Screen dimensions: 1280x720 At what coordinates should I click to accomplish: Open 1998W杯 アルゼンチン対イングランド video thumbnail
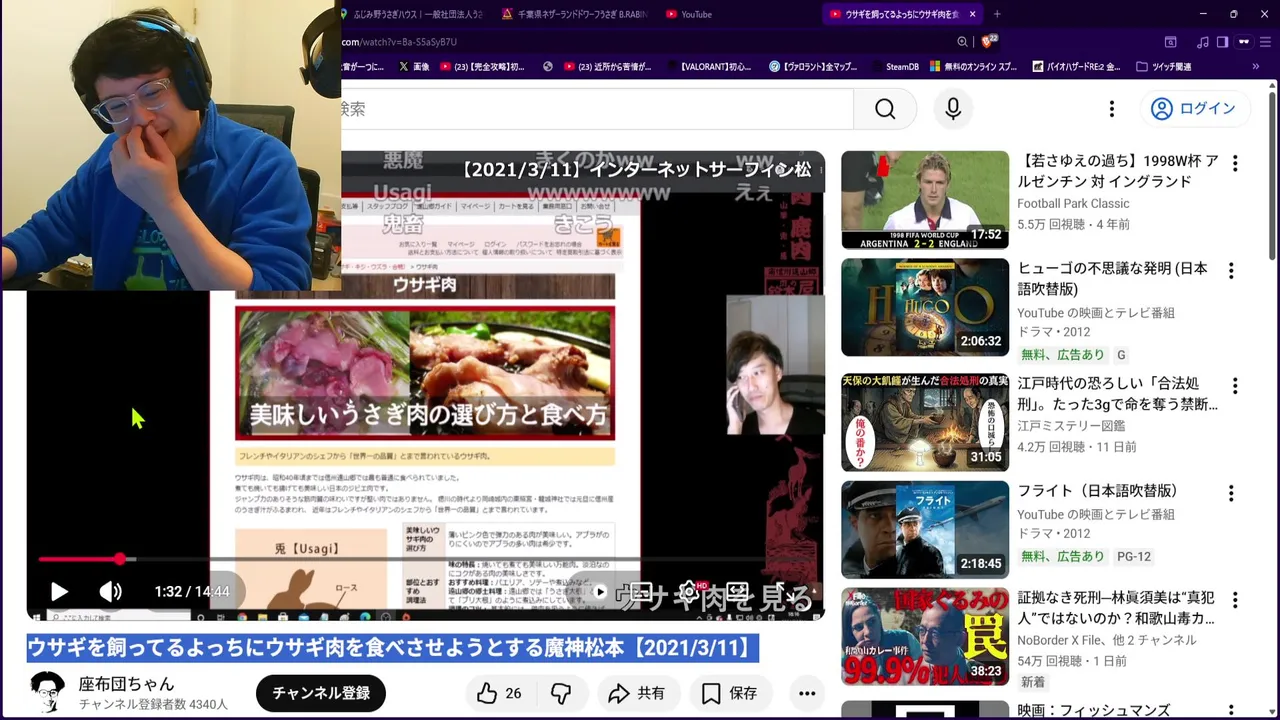point(925,200)
